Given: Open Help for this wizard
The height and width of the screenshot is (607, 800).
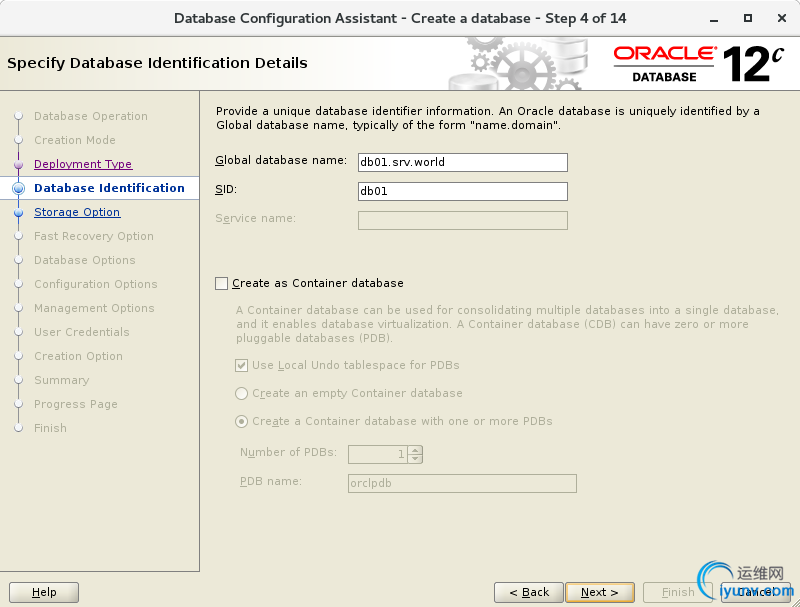Looking at the screenshot, I should pyautogui.click(x=44, y=592).
